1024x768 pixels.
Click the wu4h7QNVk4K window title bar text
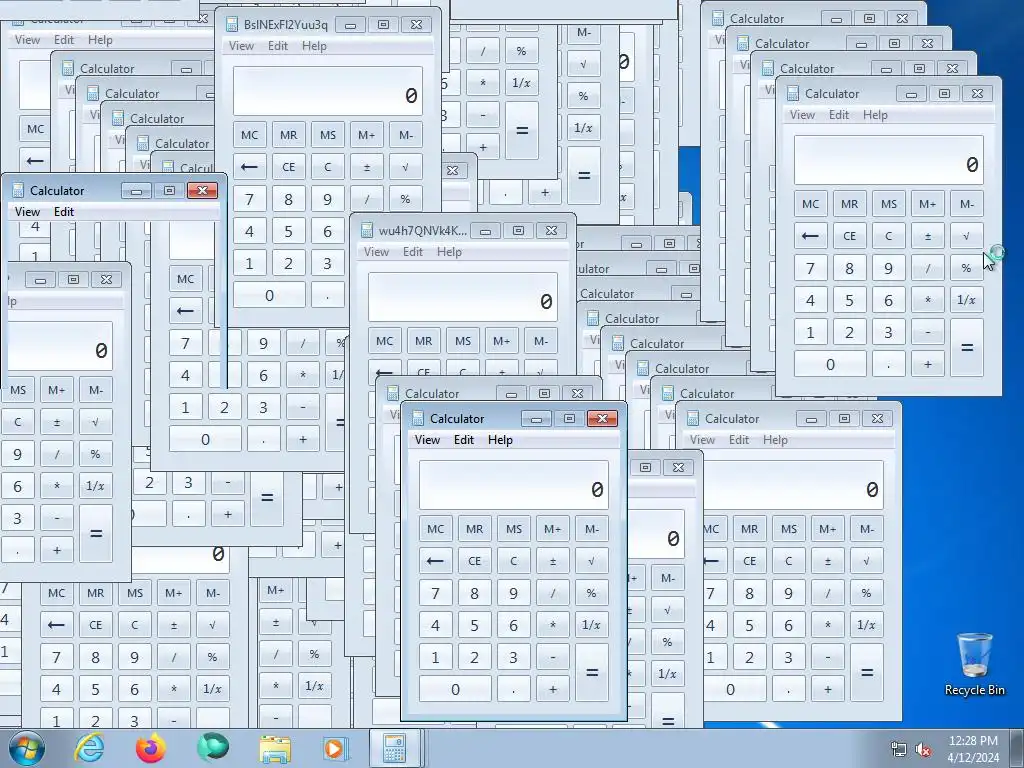[423, 231]
